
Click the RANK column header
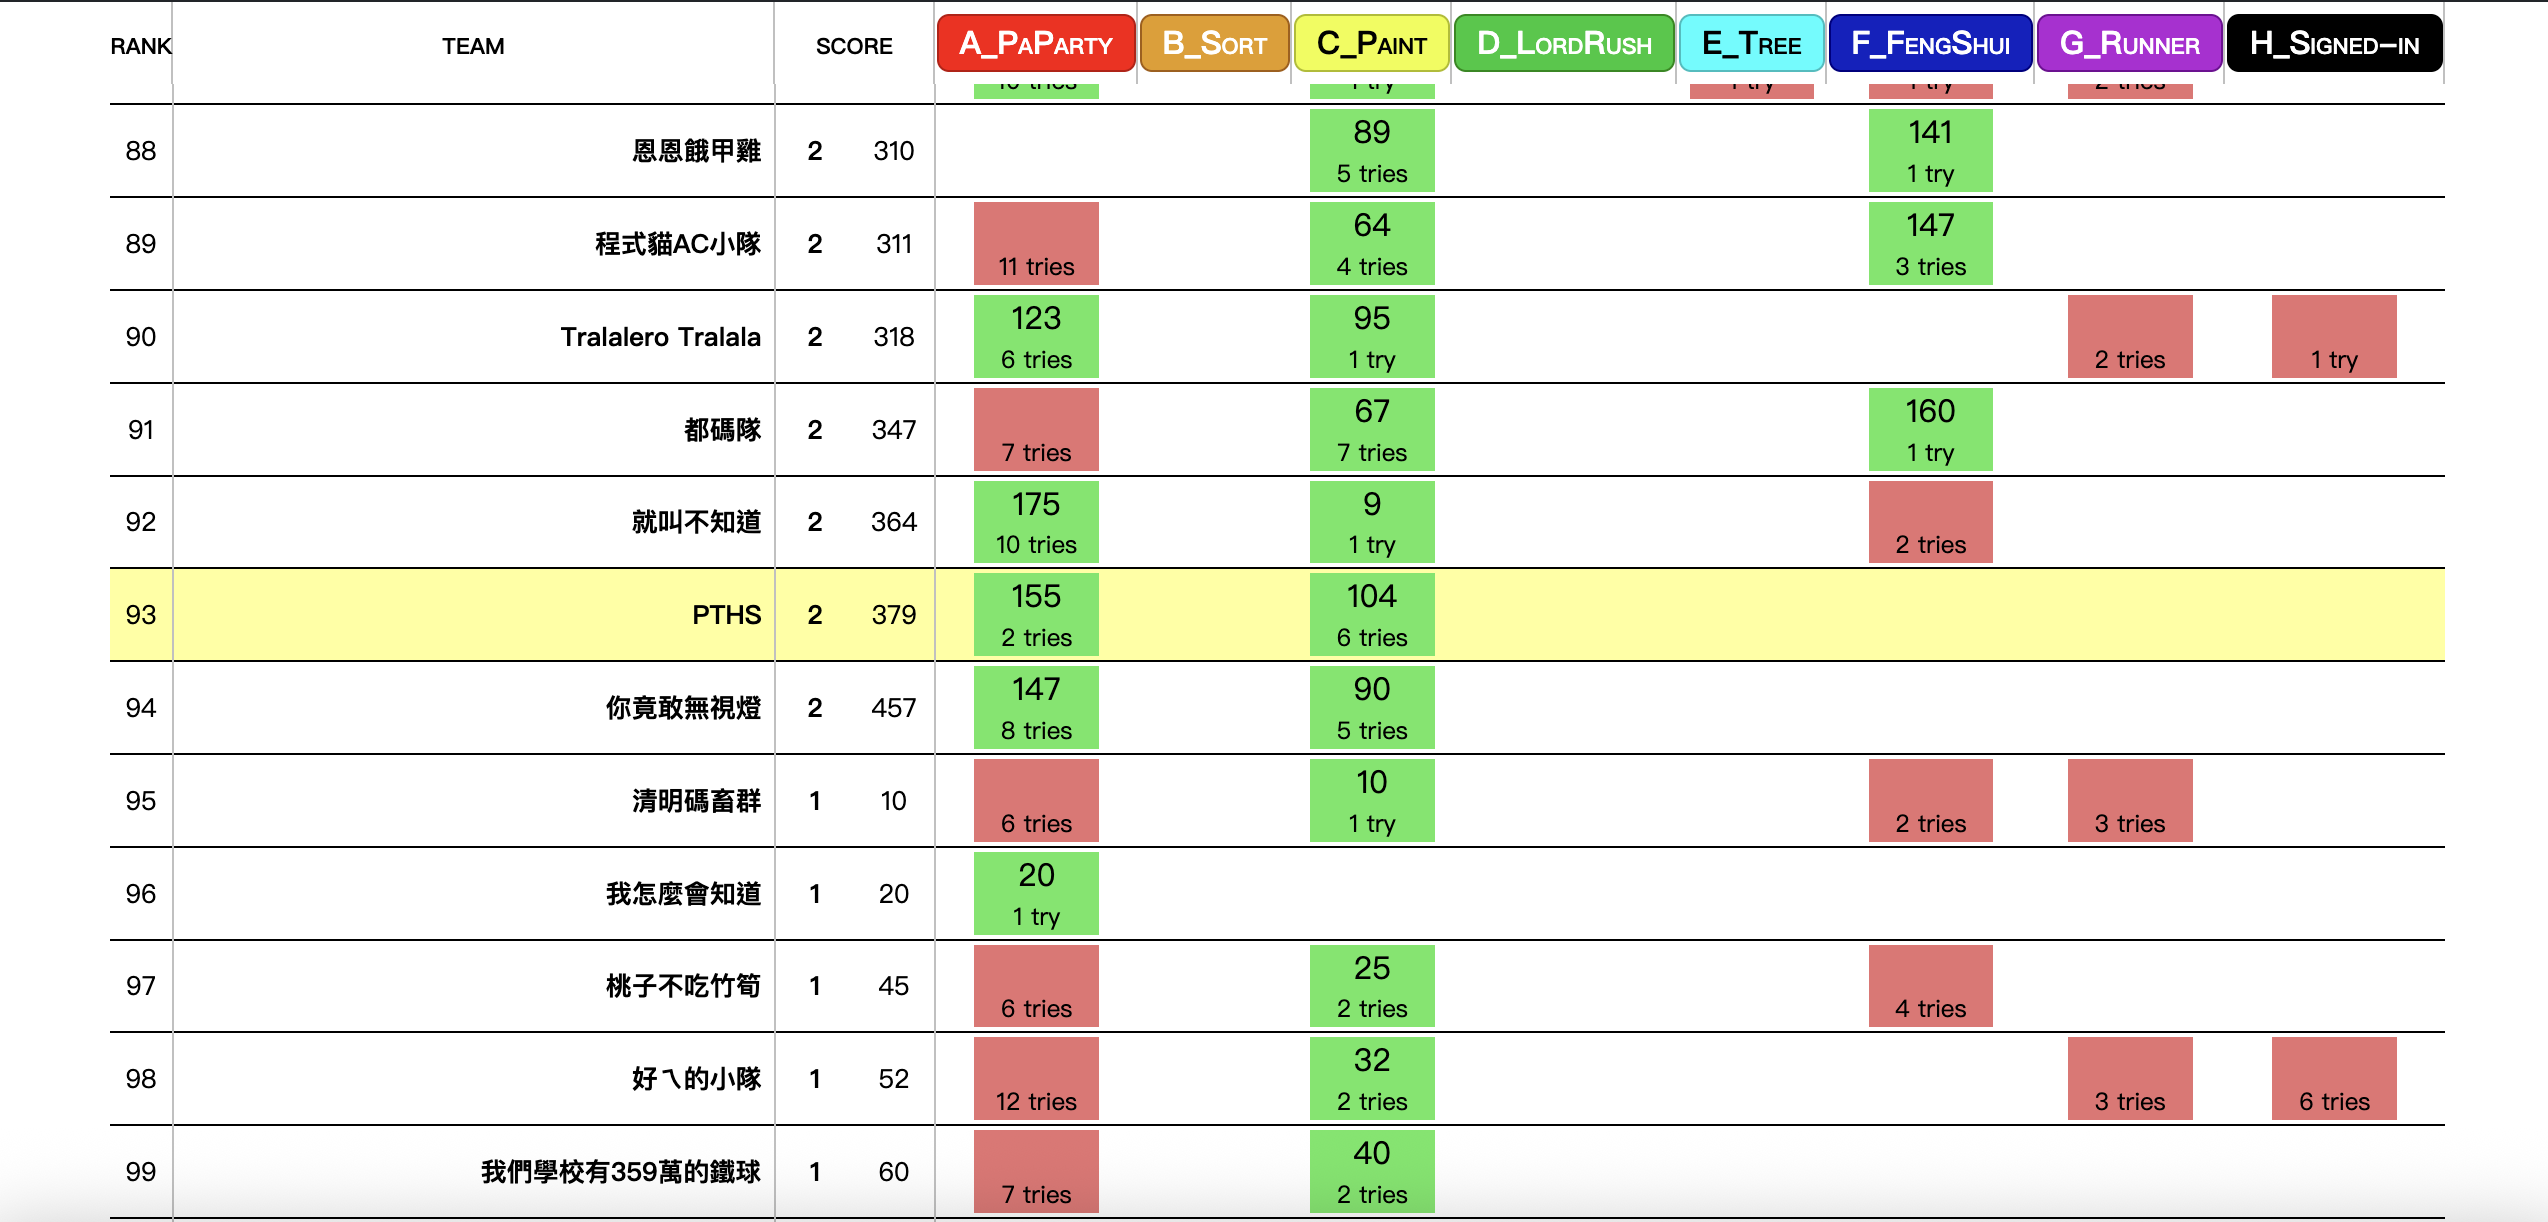point(140,46)
